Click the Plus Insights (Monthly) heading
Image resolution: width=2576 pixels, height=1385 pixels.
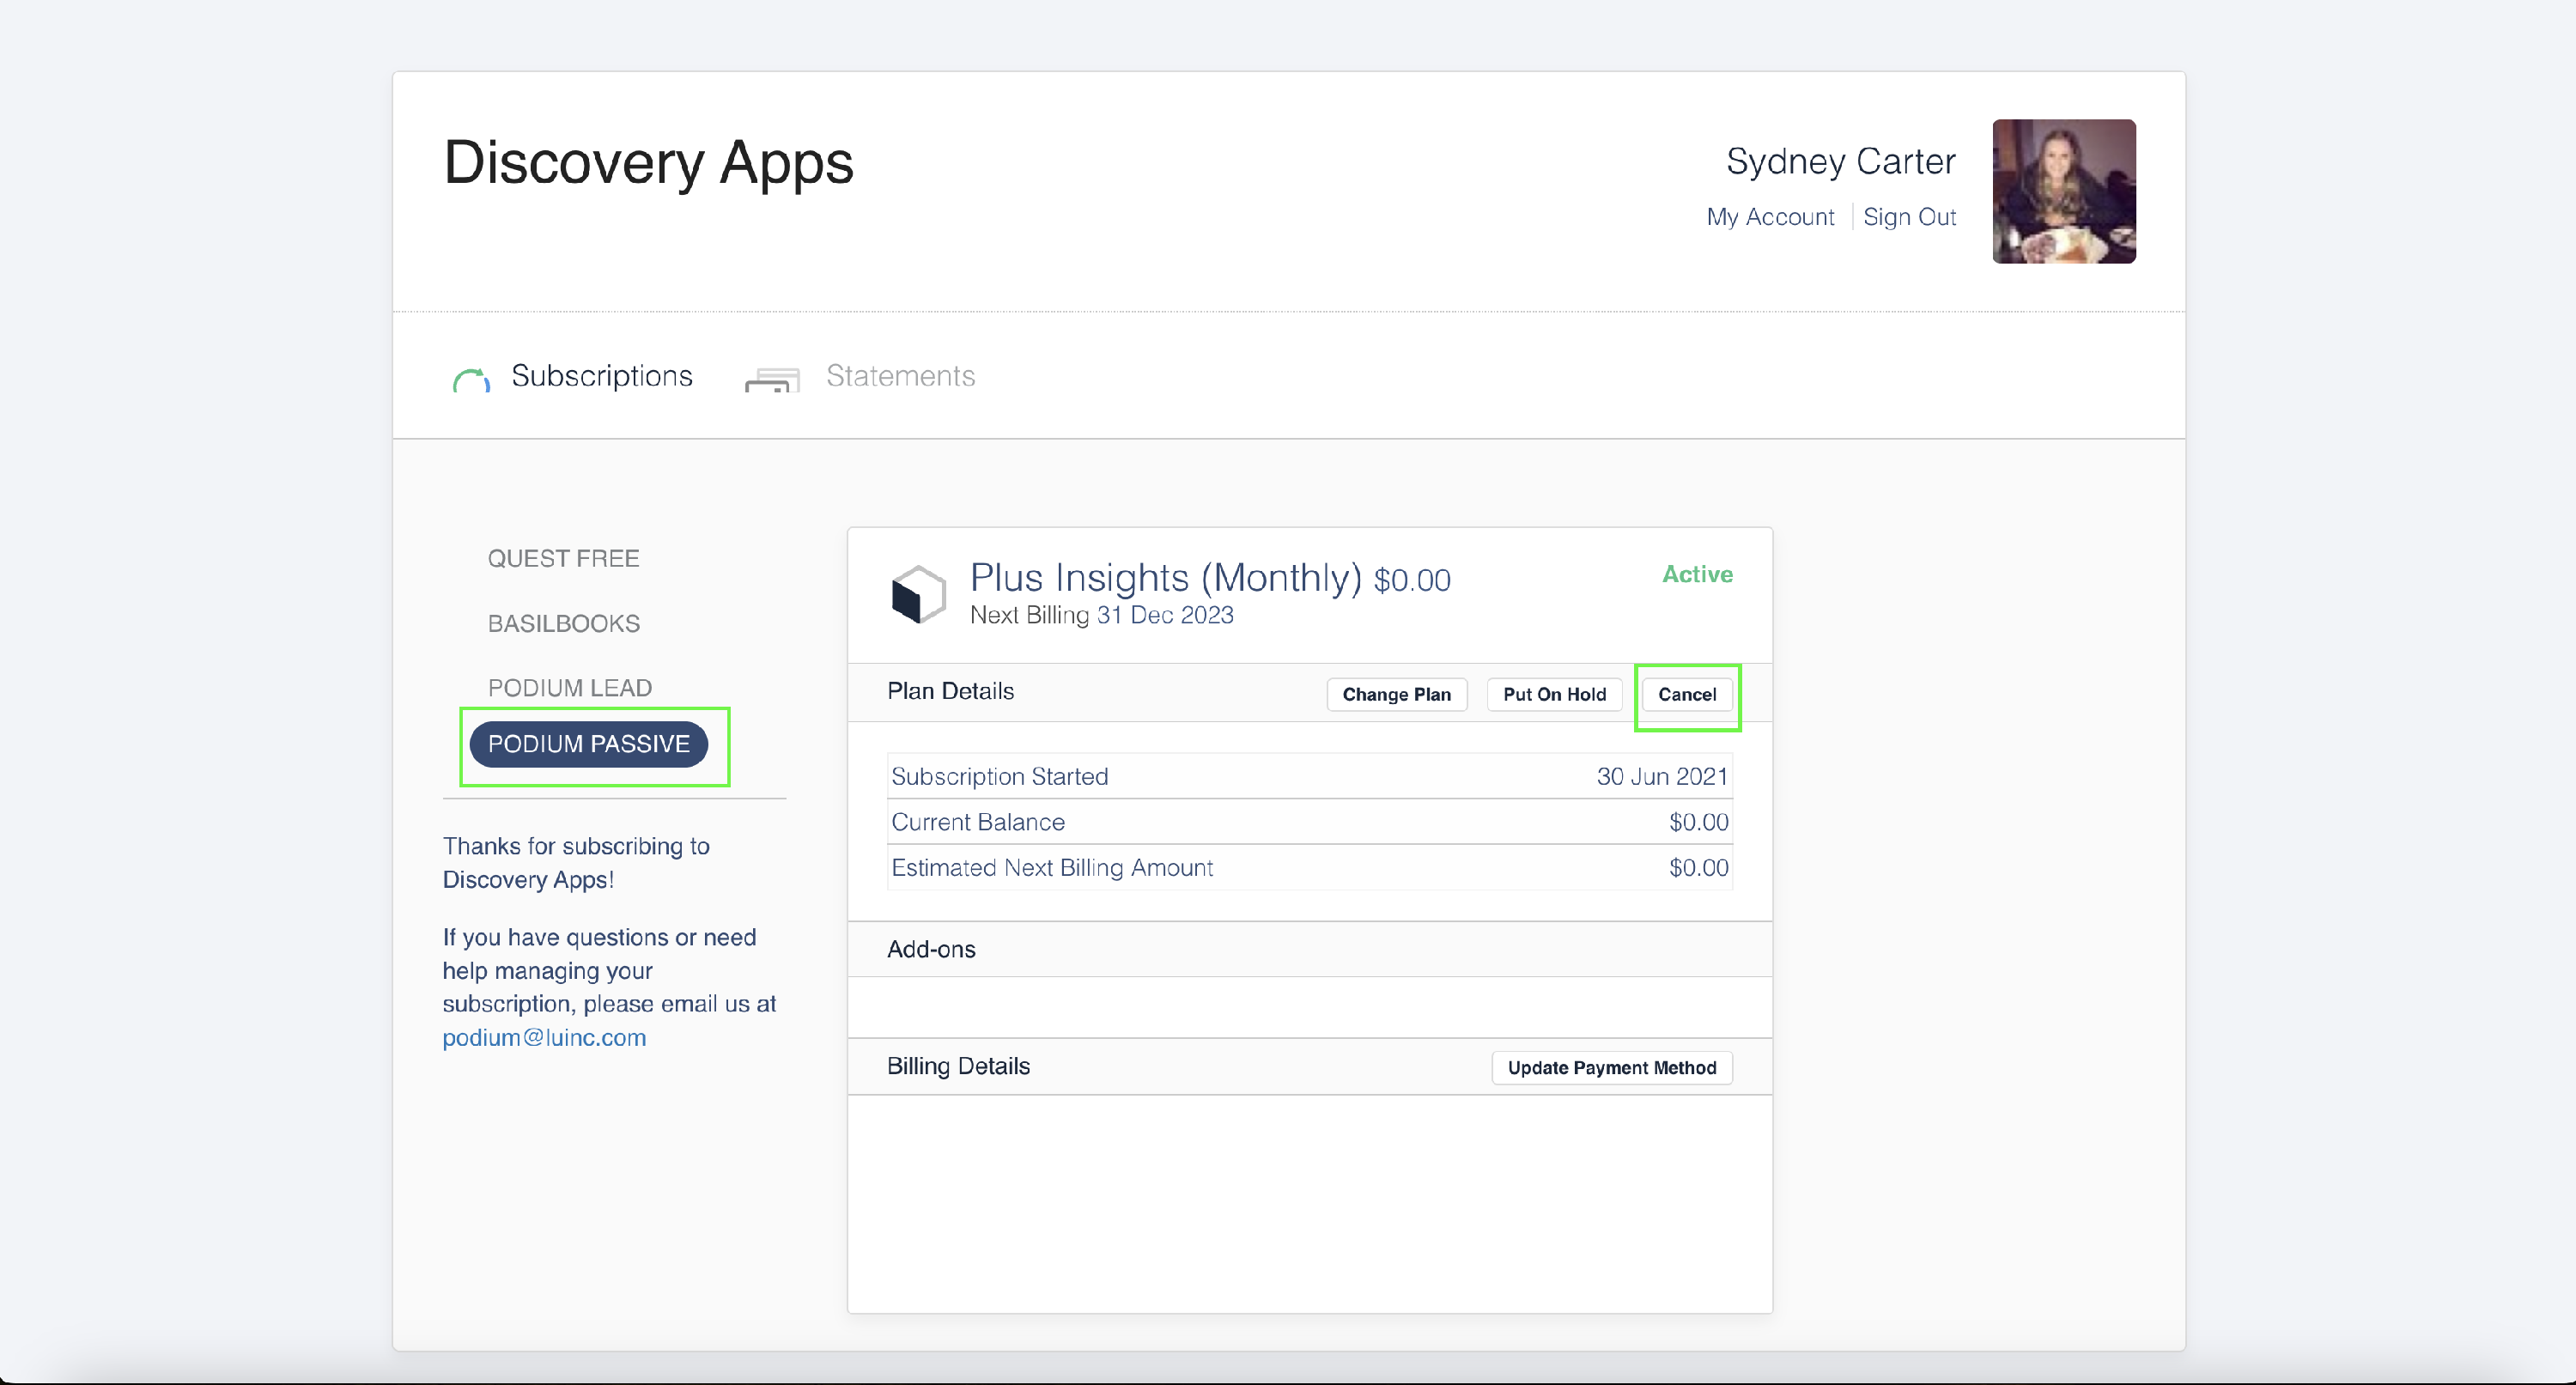pyautogui.click(x=1166, y=578)
